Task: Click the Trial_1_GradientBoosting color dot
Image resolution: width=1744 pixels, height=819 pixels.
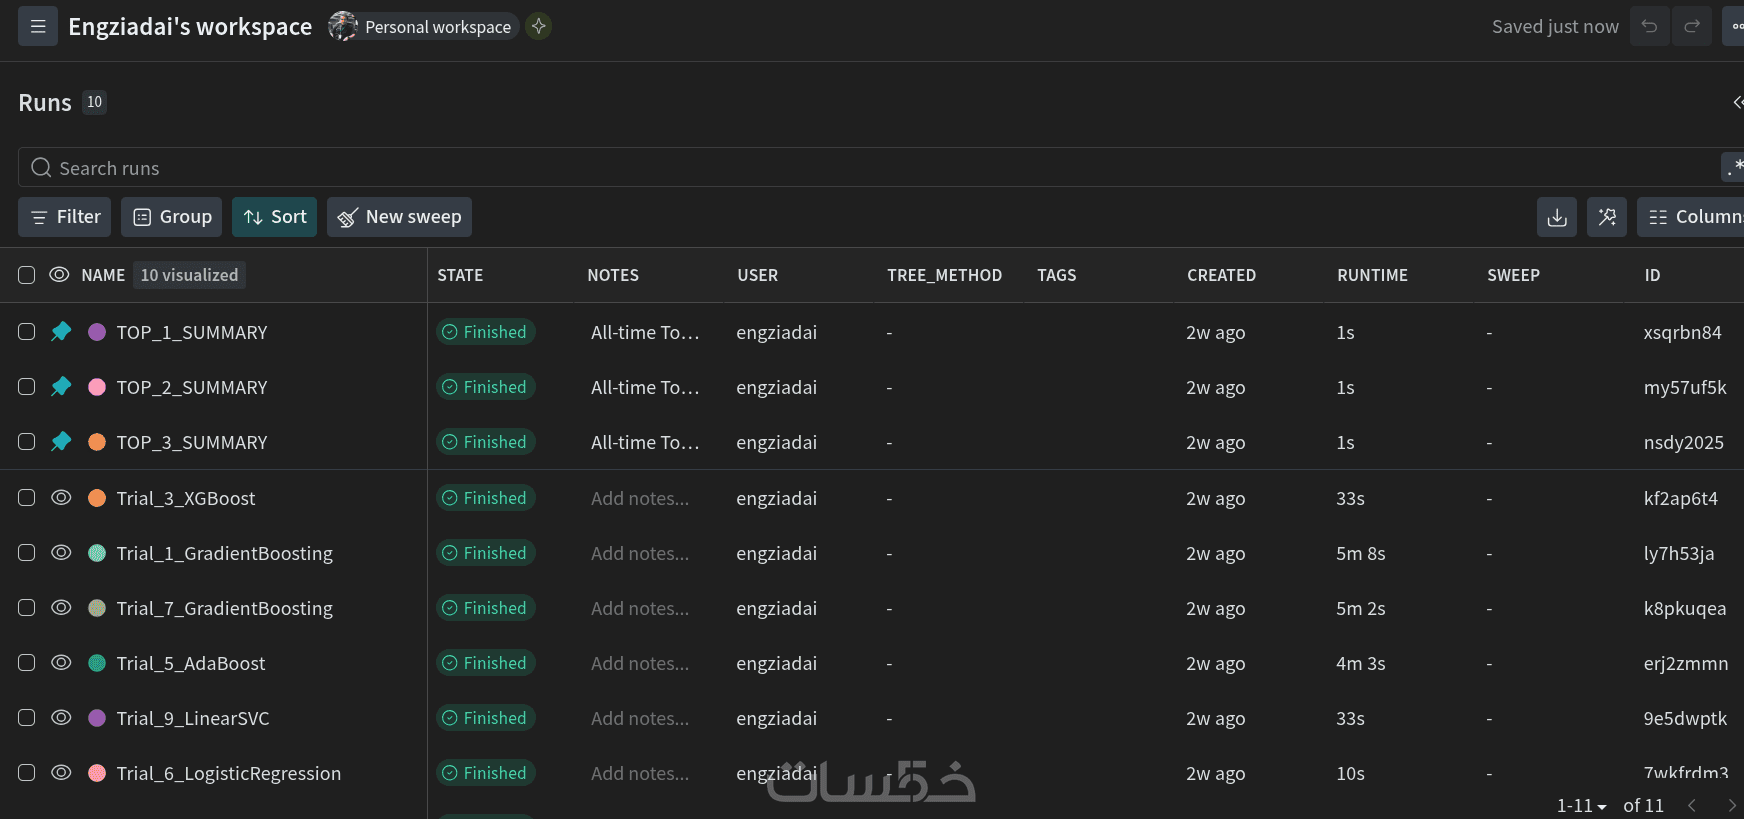Action: pyautogui.click(x=97, y=553)
